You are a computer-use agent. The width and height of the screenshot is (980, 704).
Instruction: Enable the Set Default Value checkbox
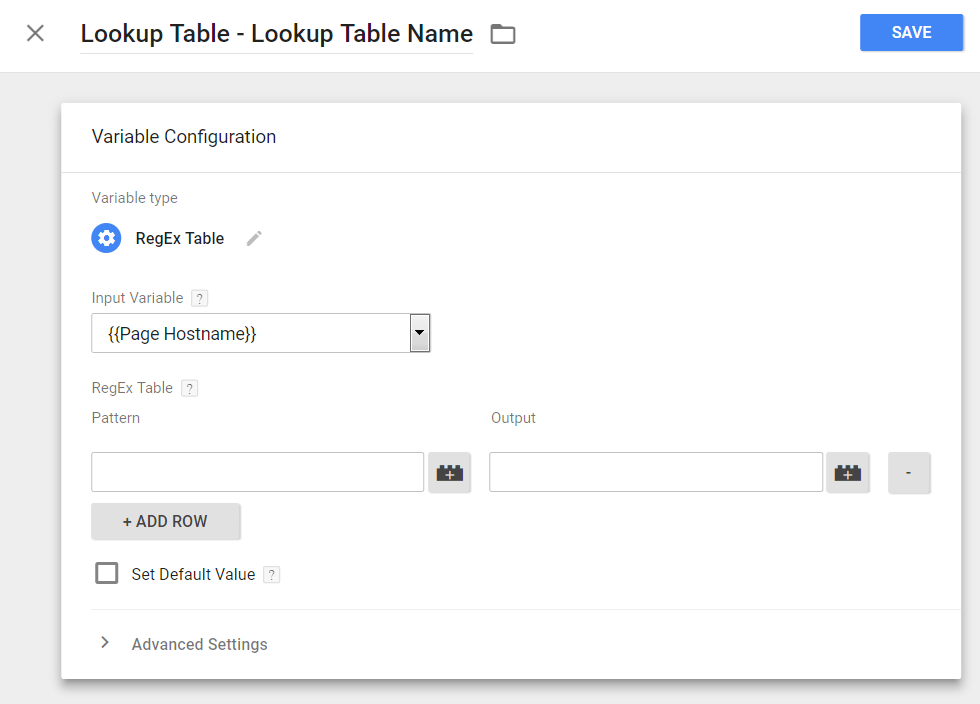(106, 573)
